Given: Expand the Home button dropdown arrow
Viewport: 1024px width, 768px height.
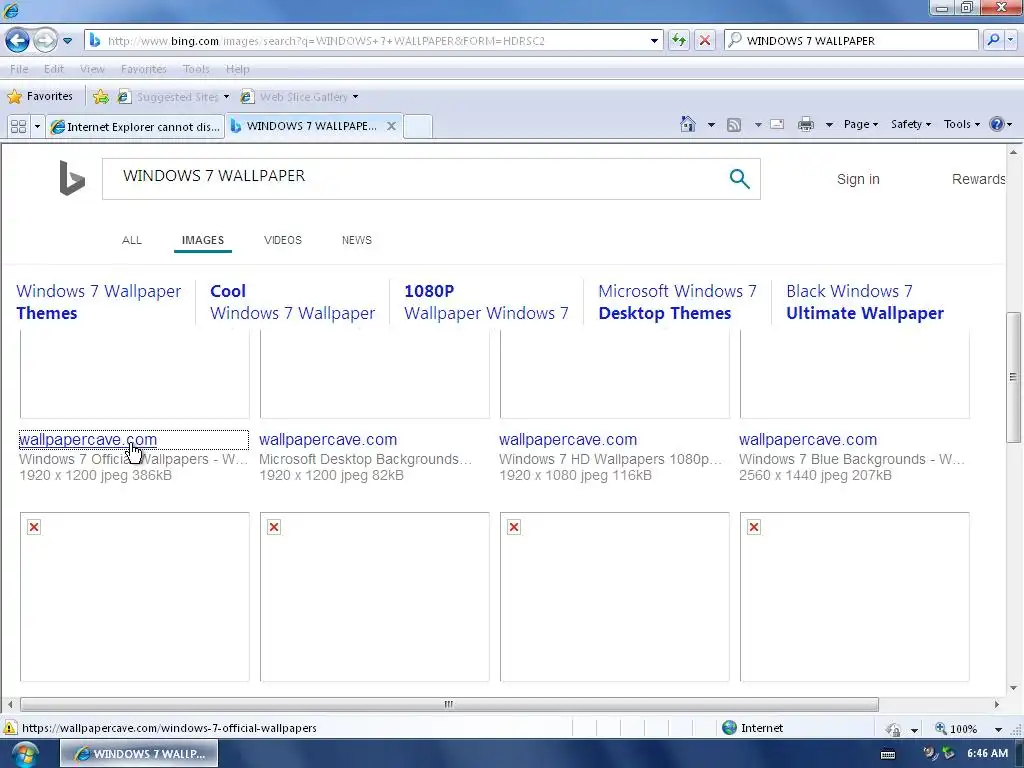Looking at the screenshot, I should (x=711, y=124).
